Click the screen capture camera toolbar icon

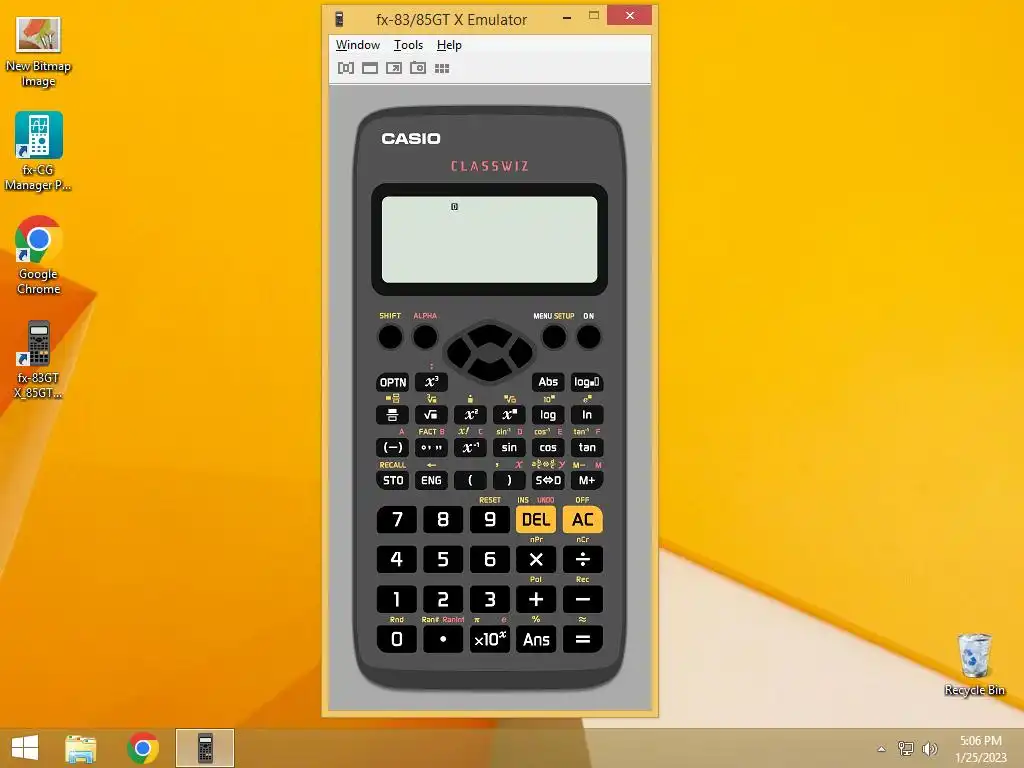(x=418, y=68)
